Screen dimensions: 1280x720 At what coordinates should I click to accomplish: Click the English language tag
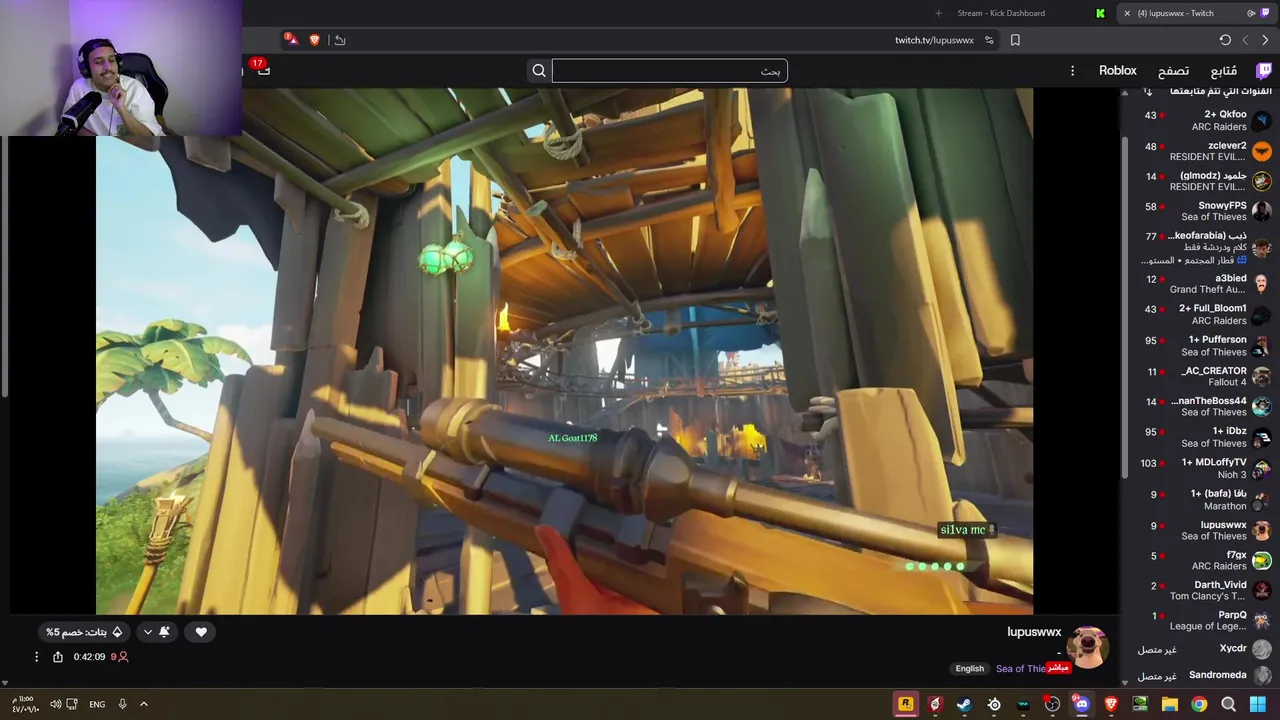pos(969,669)
